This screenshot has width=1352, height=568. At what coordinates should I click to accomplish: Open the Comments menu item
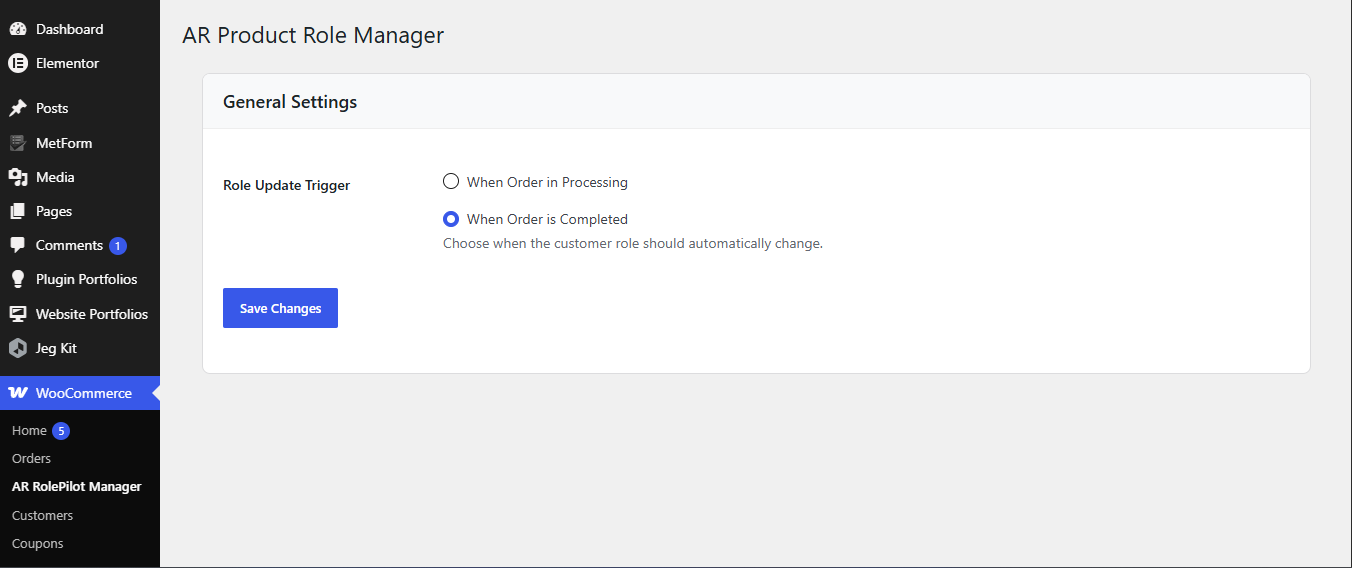coord(80,245)
